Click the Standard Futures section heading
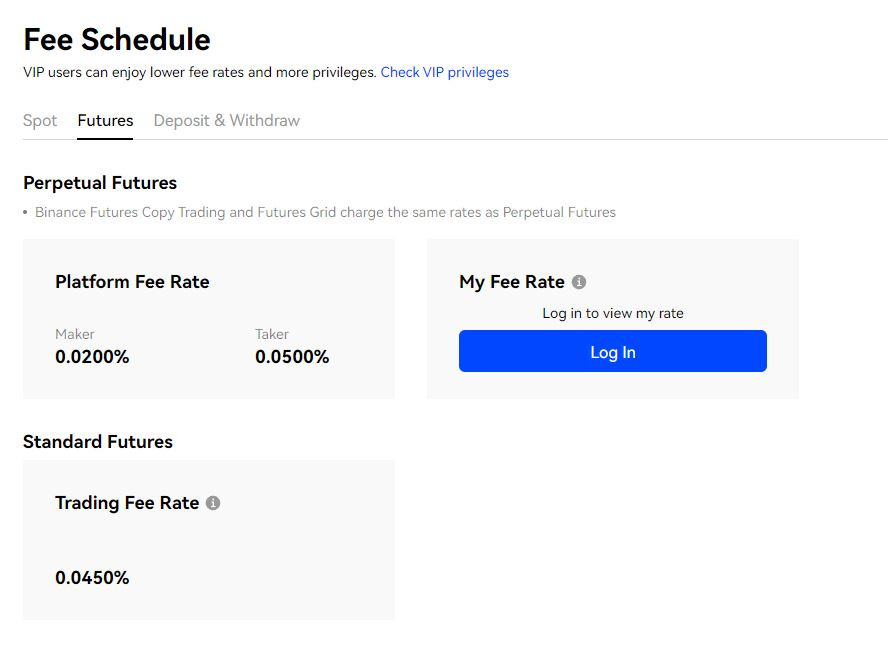Image resolution: width=888 pixels, height=655 pixels. (x=98, y=442)
